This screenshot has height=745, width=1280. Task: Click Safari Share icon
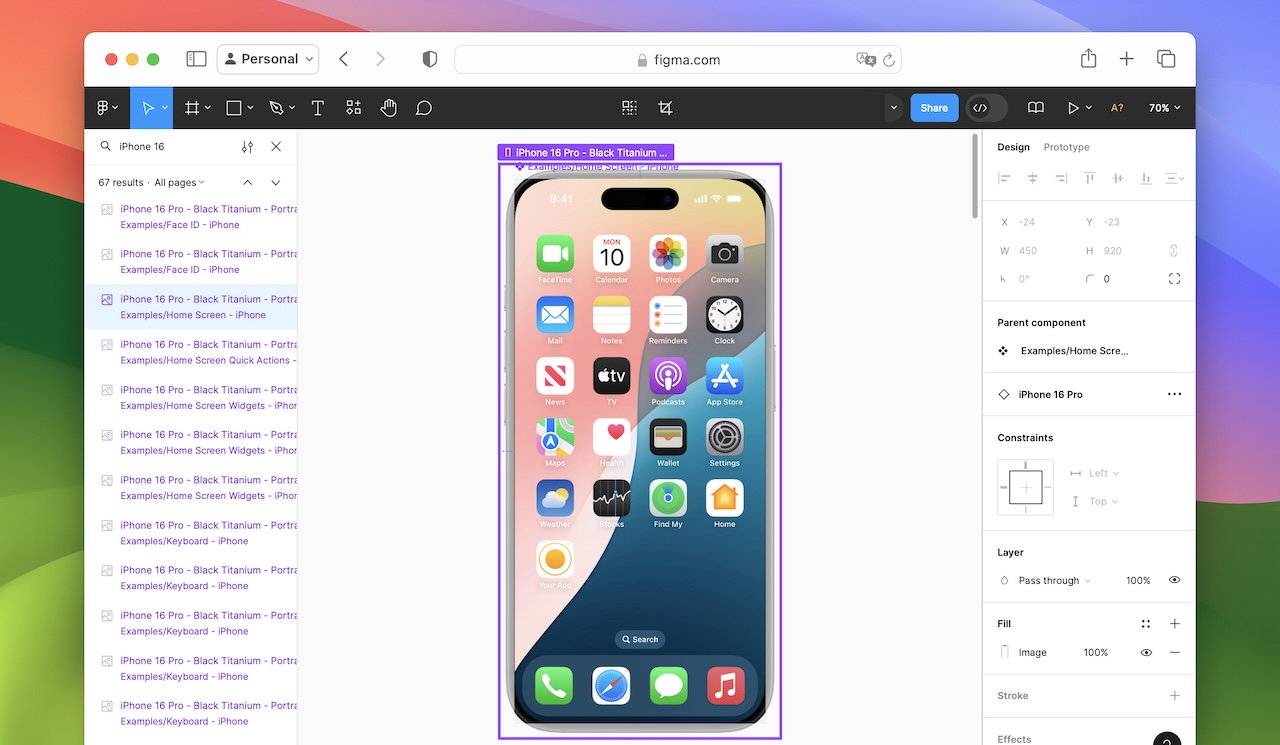1088,59
